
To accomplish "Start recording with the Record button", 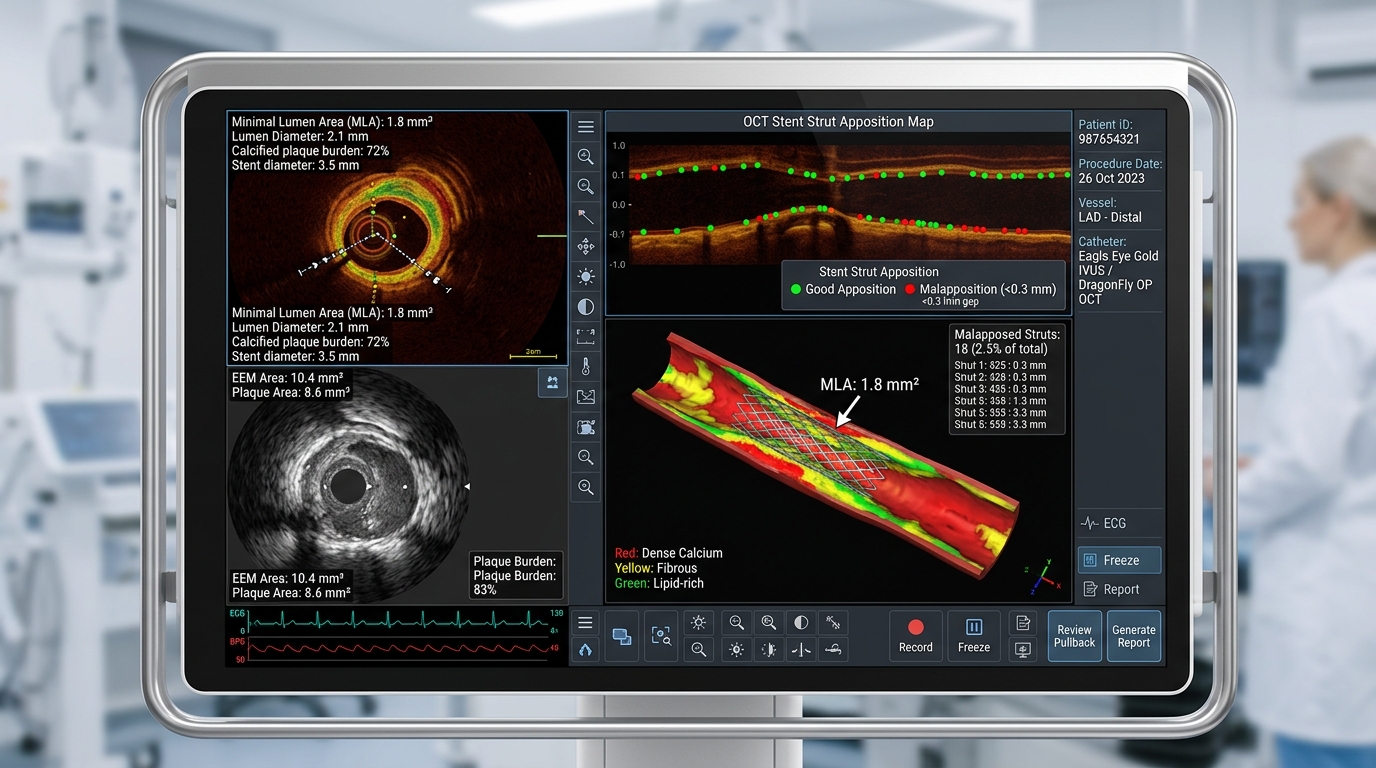I will (915, 636).
